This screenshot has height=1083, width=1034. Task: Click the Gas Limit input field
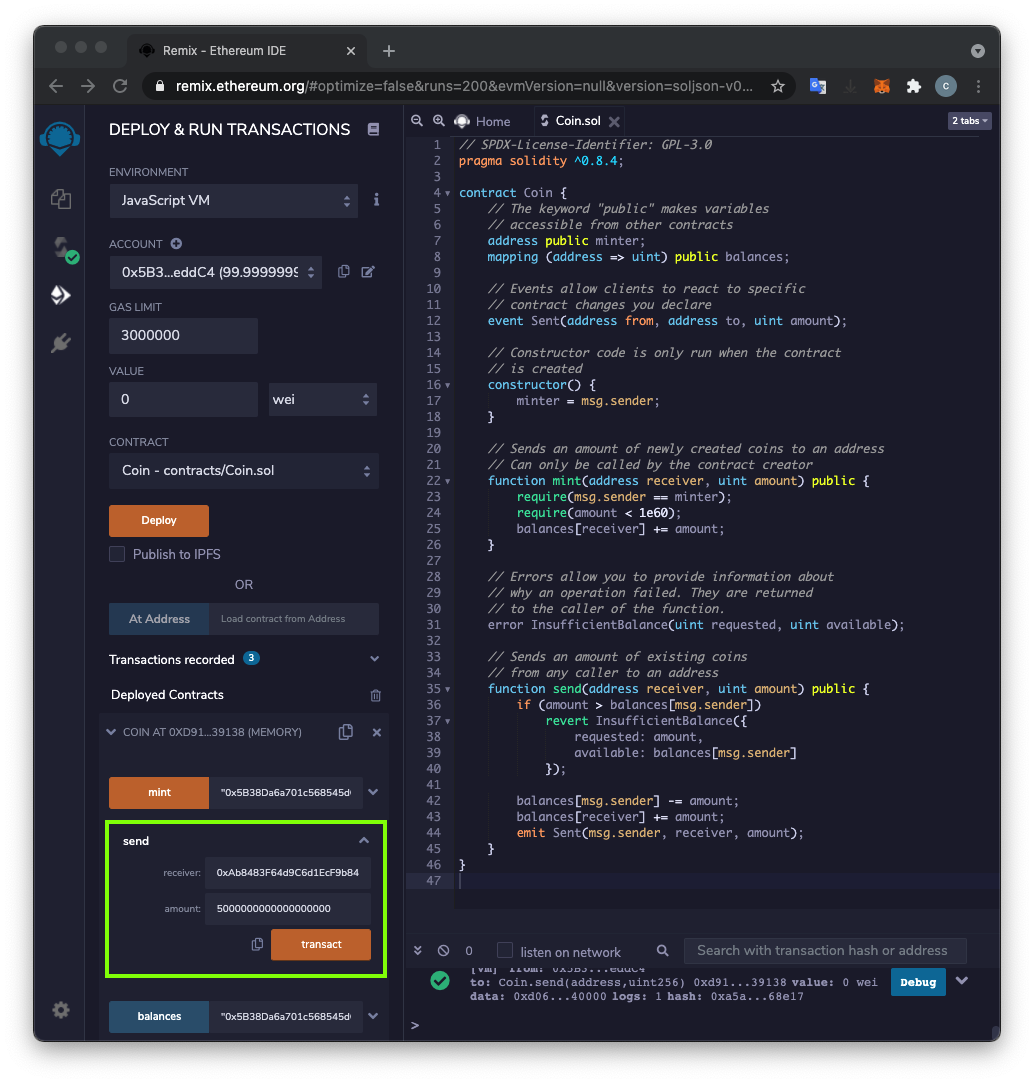point(183,335)
